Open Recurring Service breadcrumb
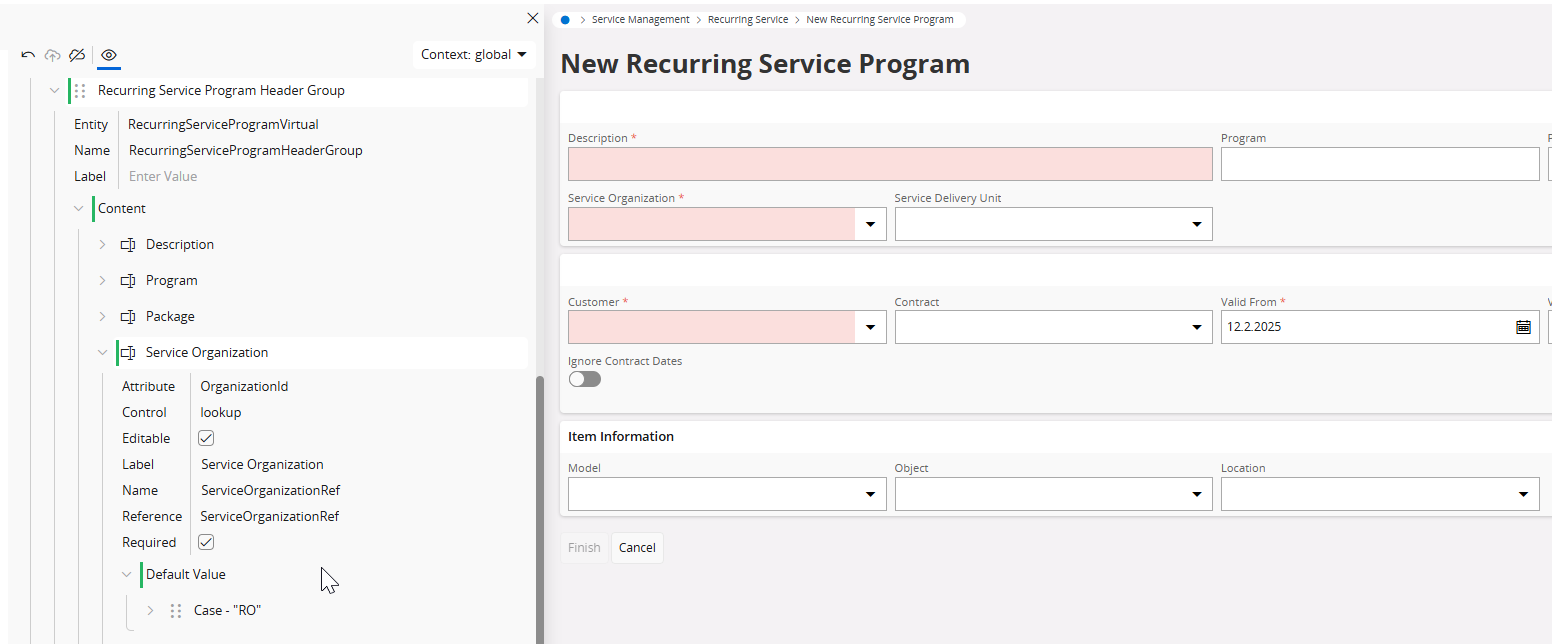This screenshot has width=1552, height=644. pyautogui.click(x=748, y=19)
